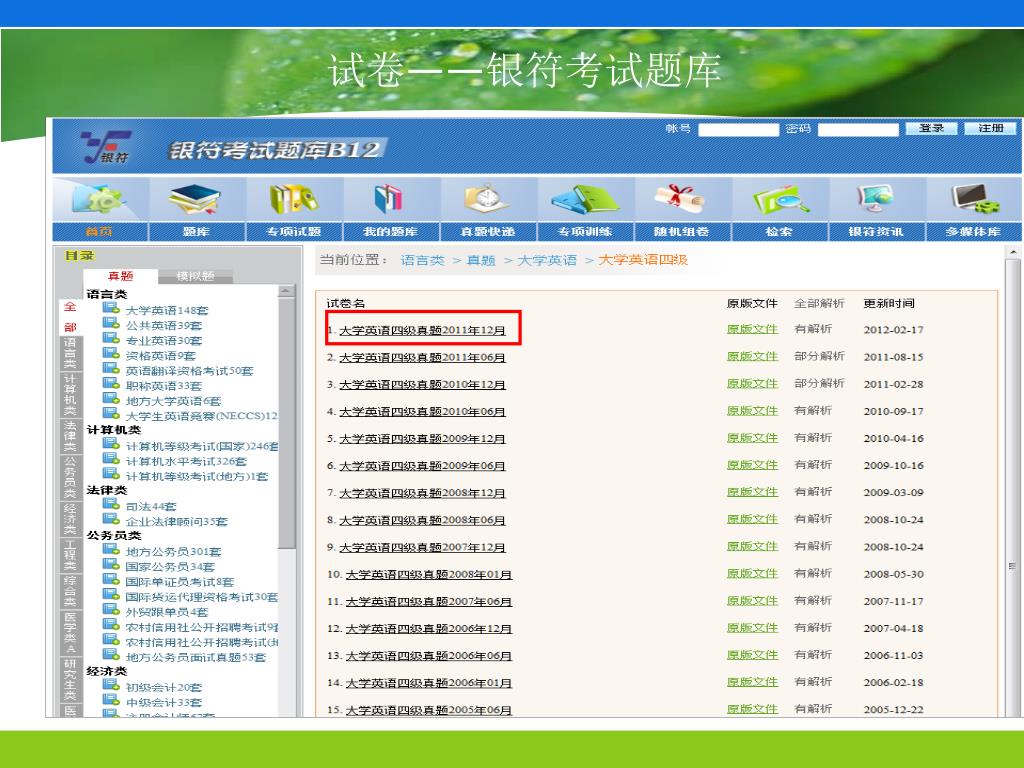
Task: Click the main content scrollbar up arrow
Action: (1012, 252)
